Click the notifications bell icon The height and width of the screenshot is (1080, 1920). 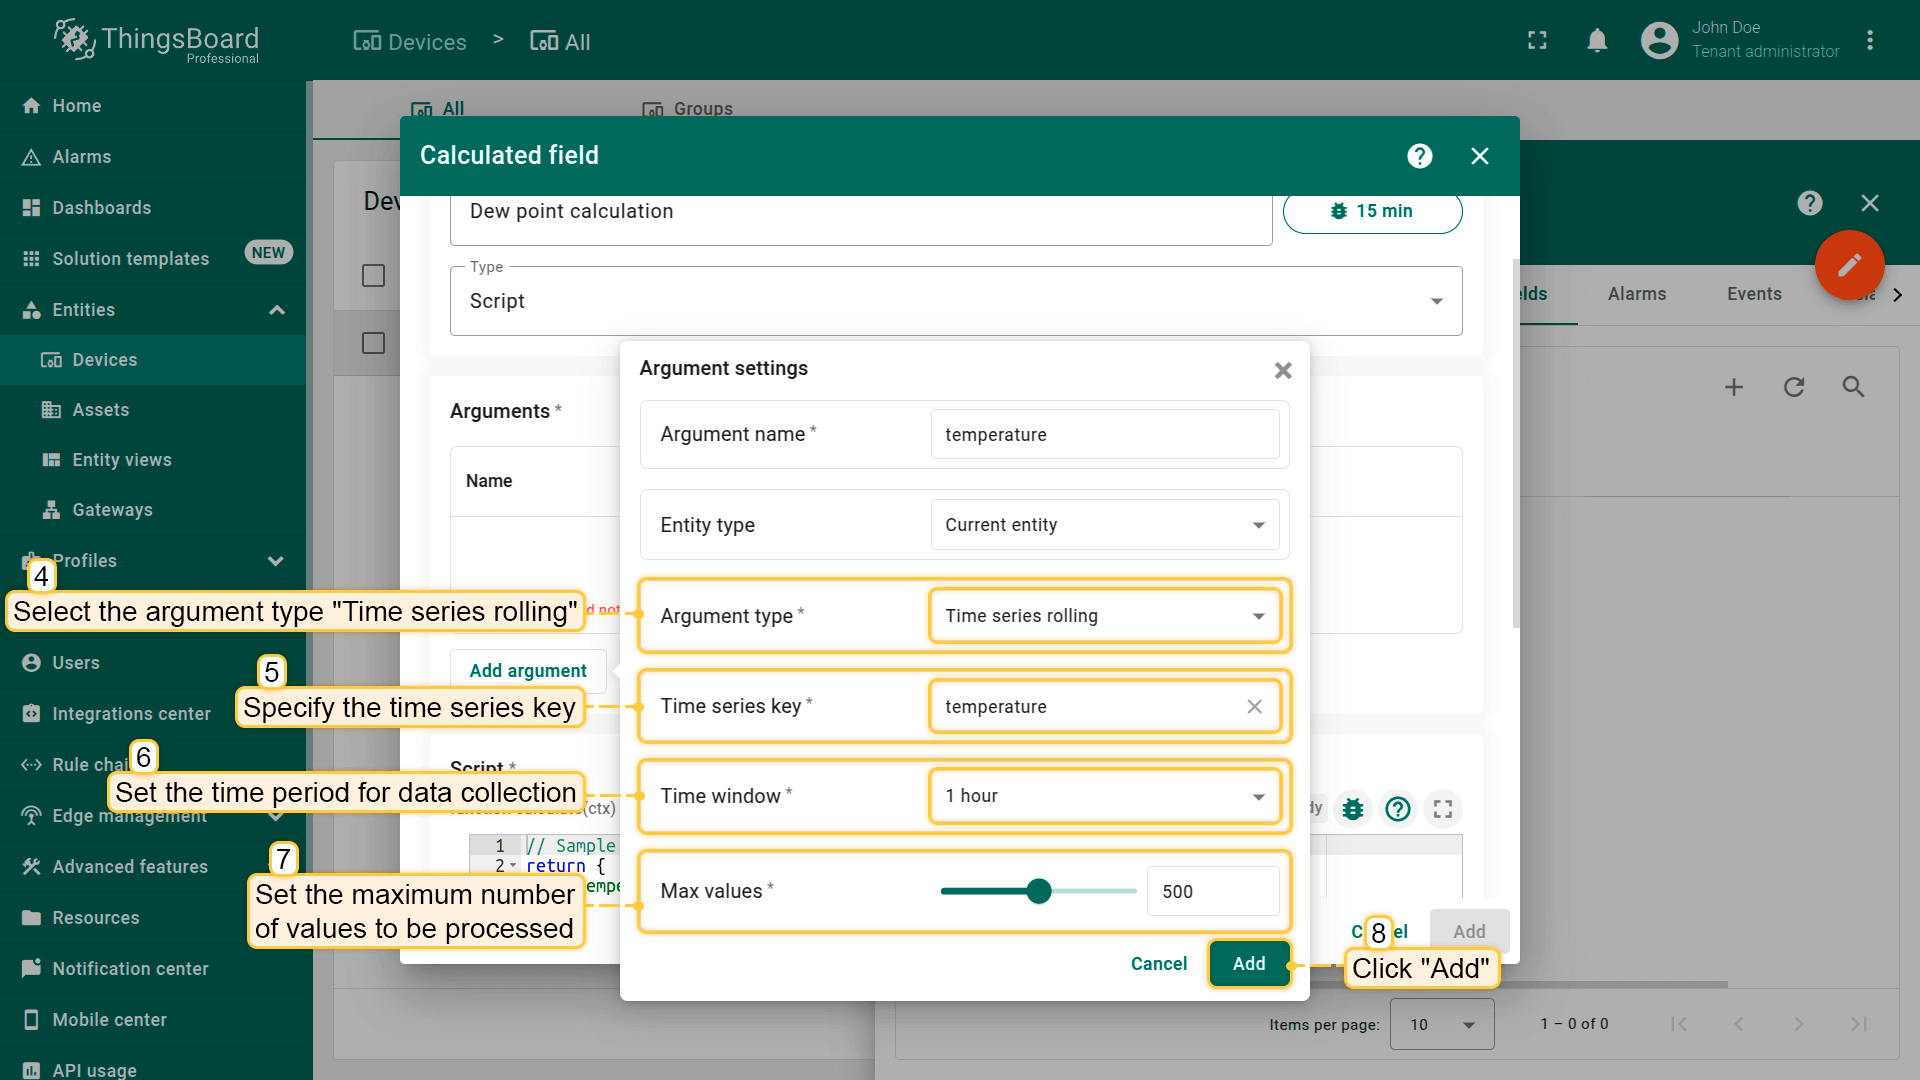pos(1597,41)
